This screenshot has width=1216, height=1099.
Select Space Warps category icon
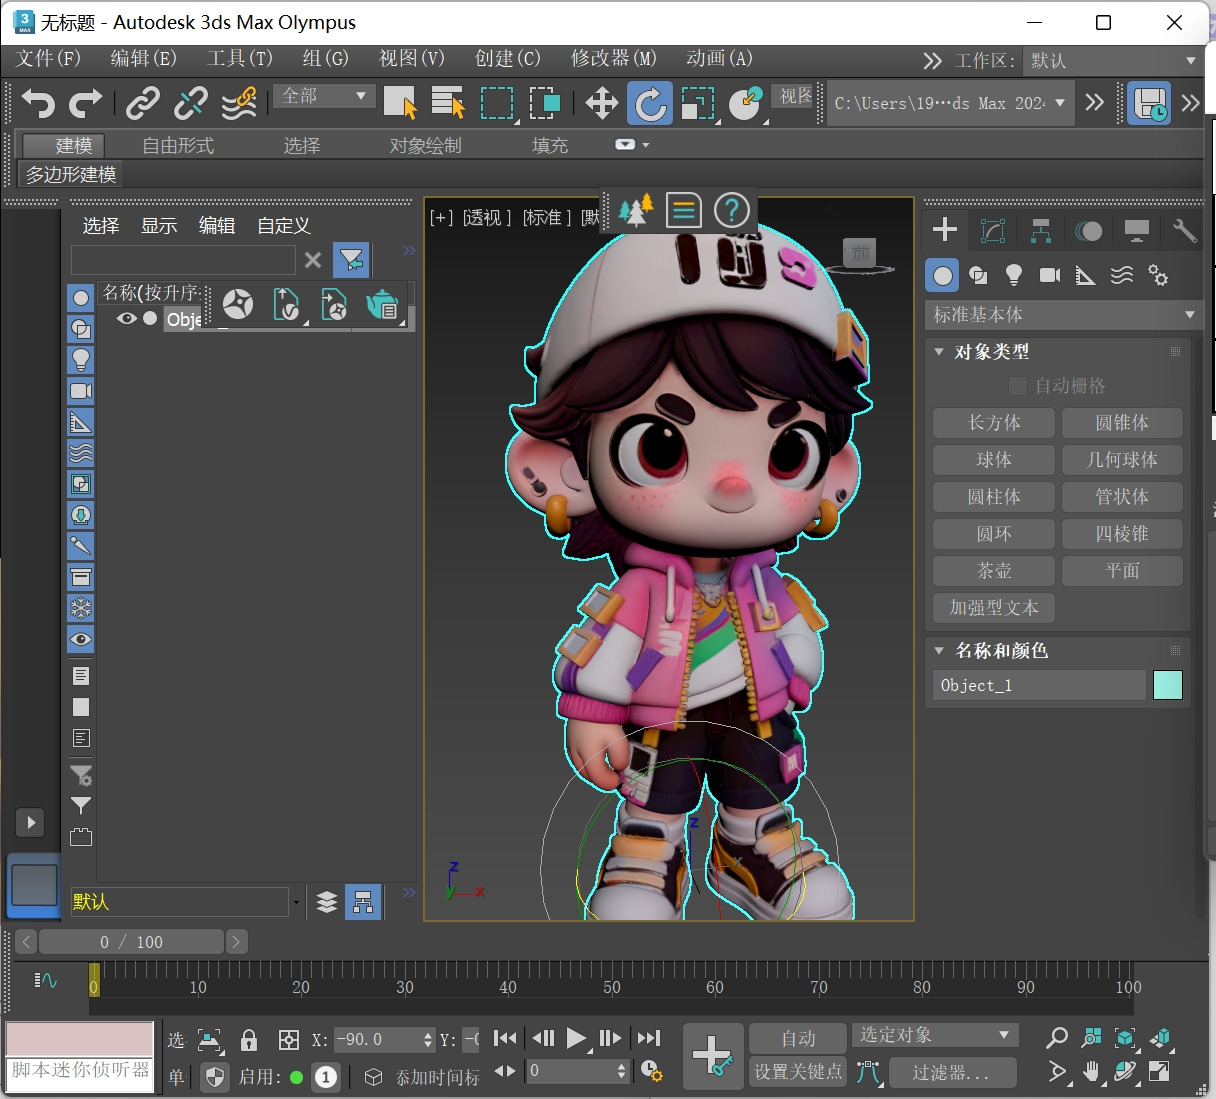pyautogui.click(x=1122, y=275)
